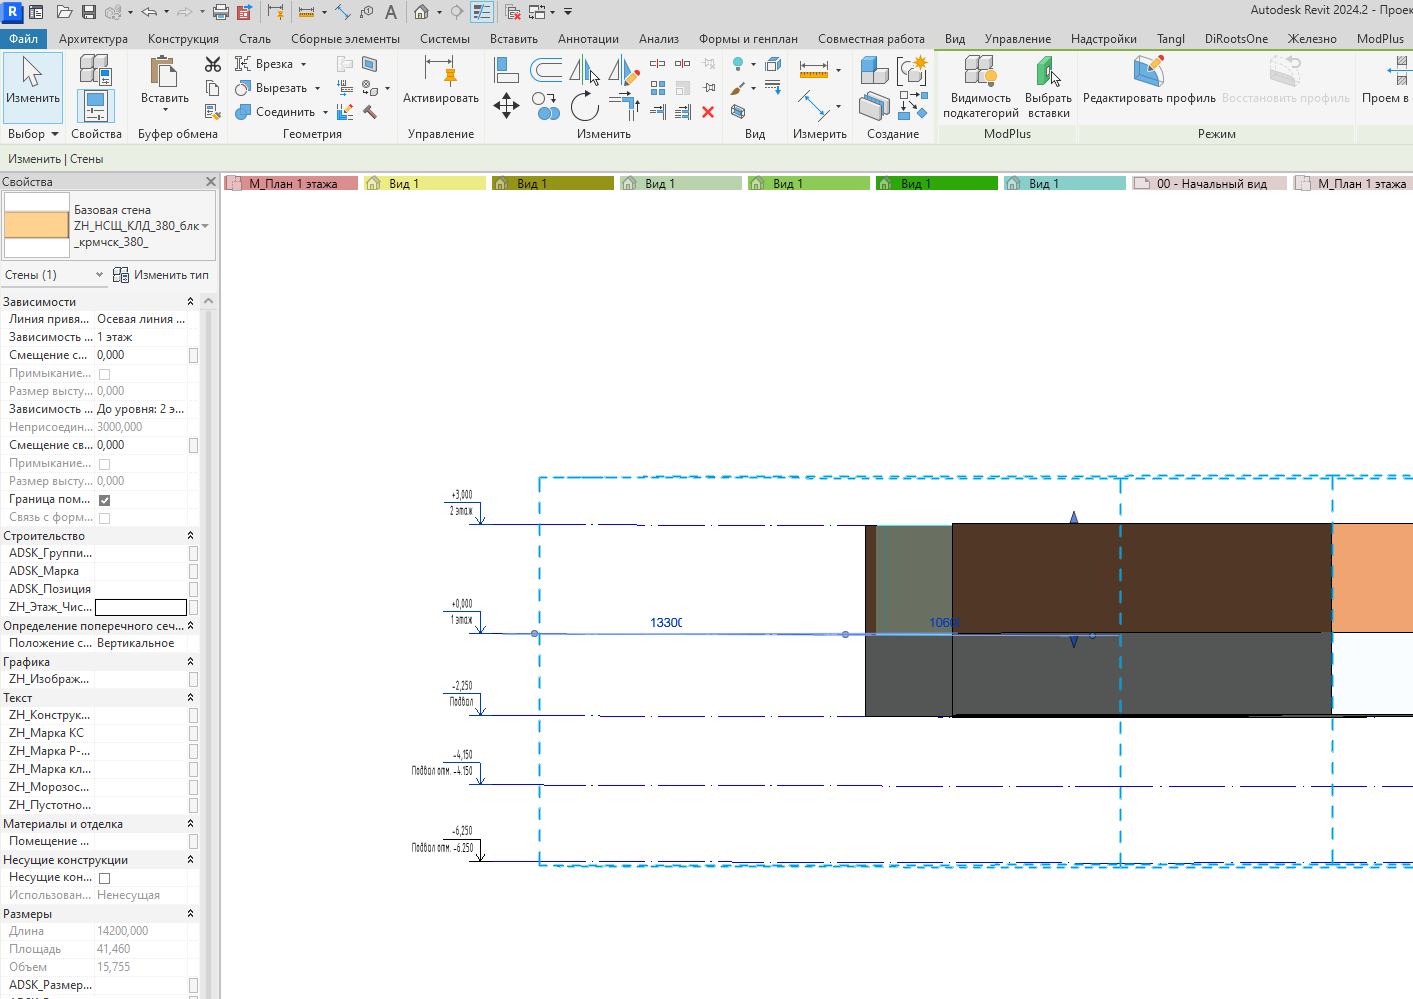Select the Offset tool icon
This screenshot has width=1413, height=999.
click(x=546, y=69)
